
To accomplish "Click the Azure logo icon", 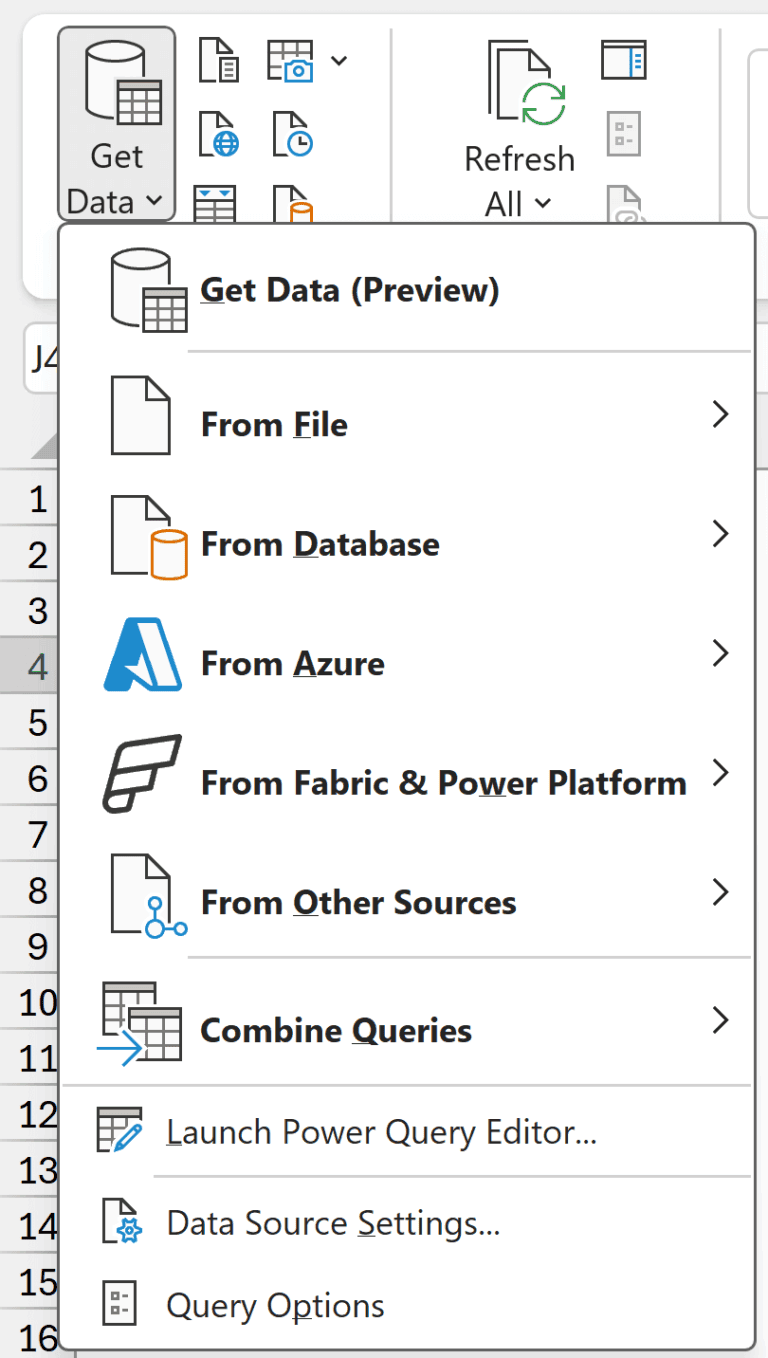I will (x=143, y=655).
